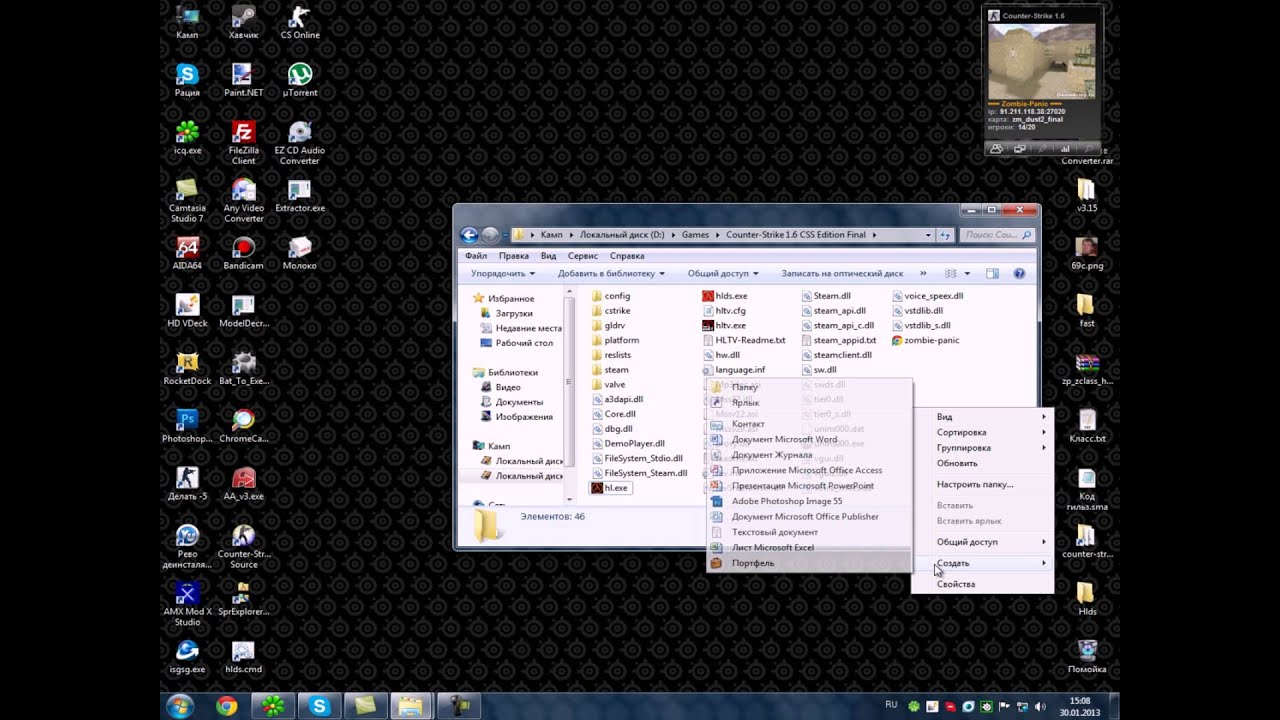The width and height of the screenshot is (1280, 720).
Task: Select the Extractor.exe desktop icon
Action: [299, 196]
